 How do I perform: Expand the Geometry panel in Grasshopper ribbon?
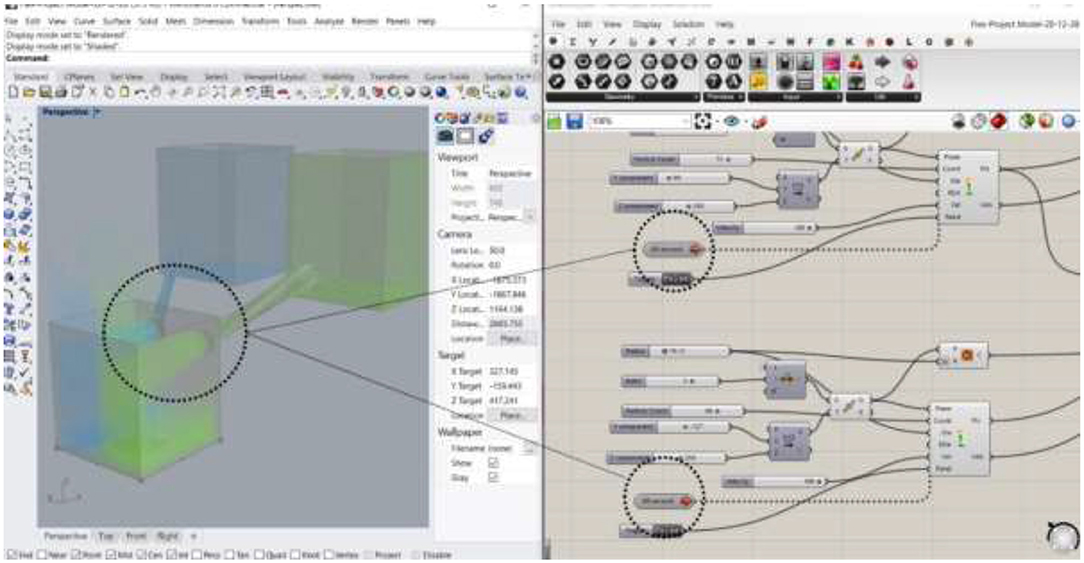click(695, 98)
